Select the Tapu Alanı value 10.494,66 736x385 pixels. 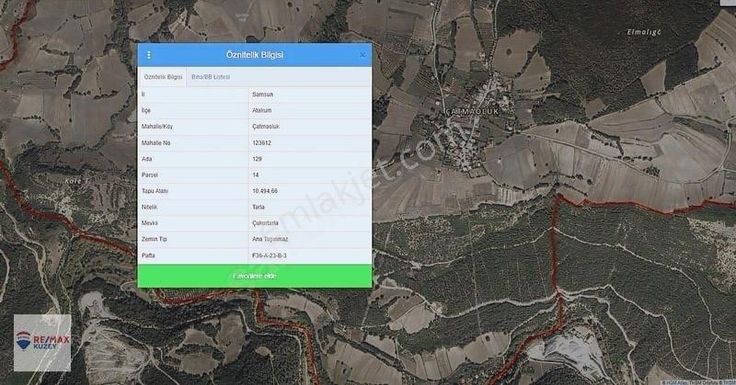click(265, 191)
